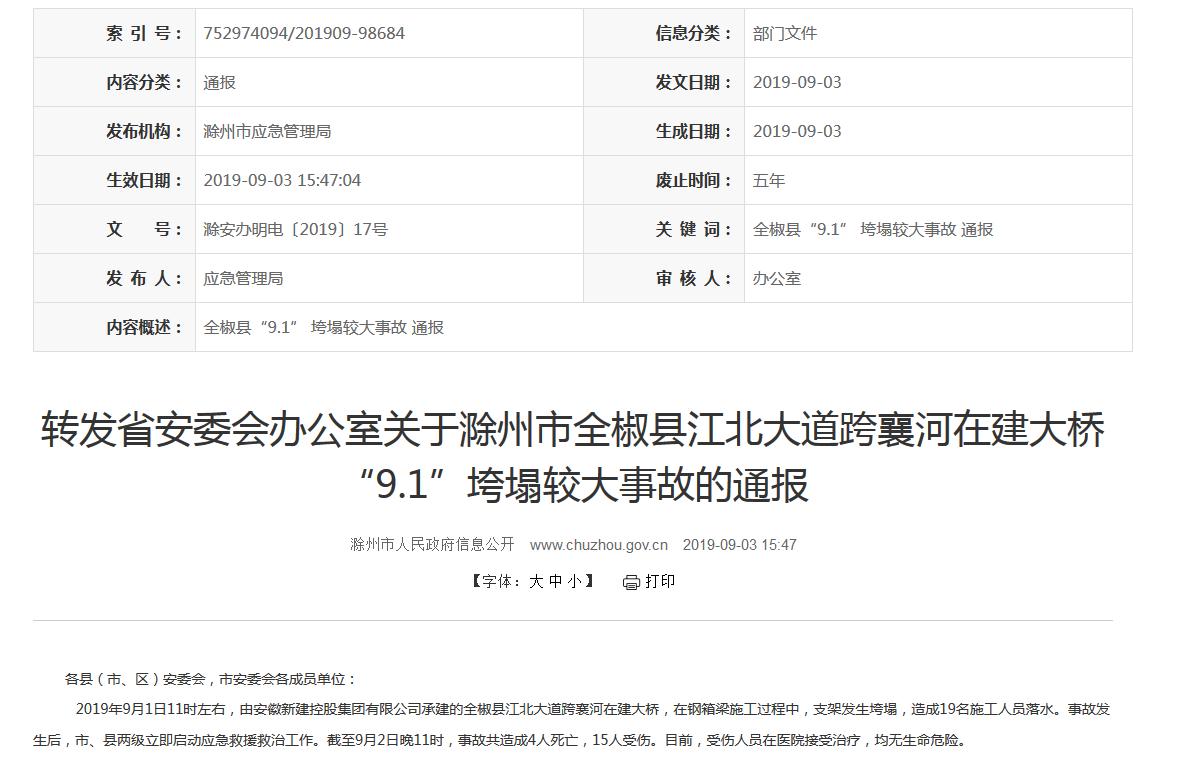Viewport: 1179px width, 763px height.
Task: Click the 应急管理局 publisher value
Action: pos(243,278)
